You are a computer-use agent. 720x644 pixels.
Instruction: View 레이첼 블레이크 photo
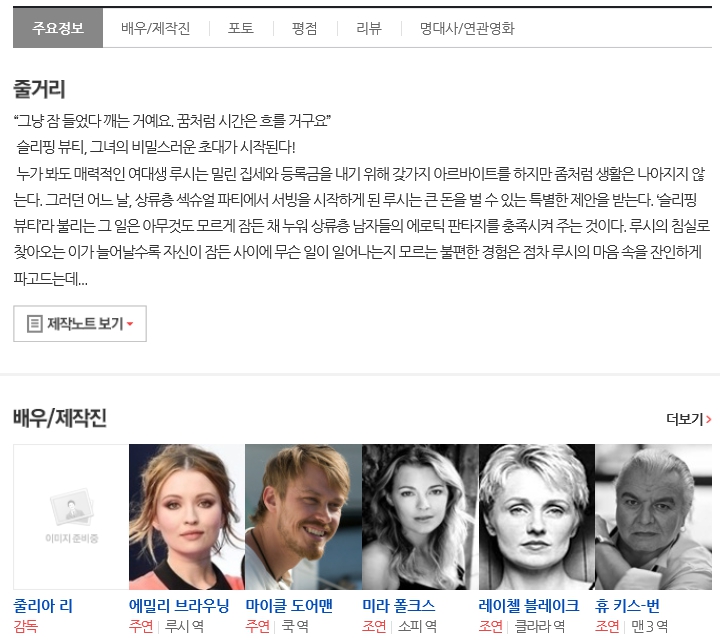(536, 516)
